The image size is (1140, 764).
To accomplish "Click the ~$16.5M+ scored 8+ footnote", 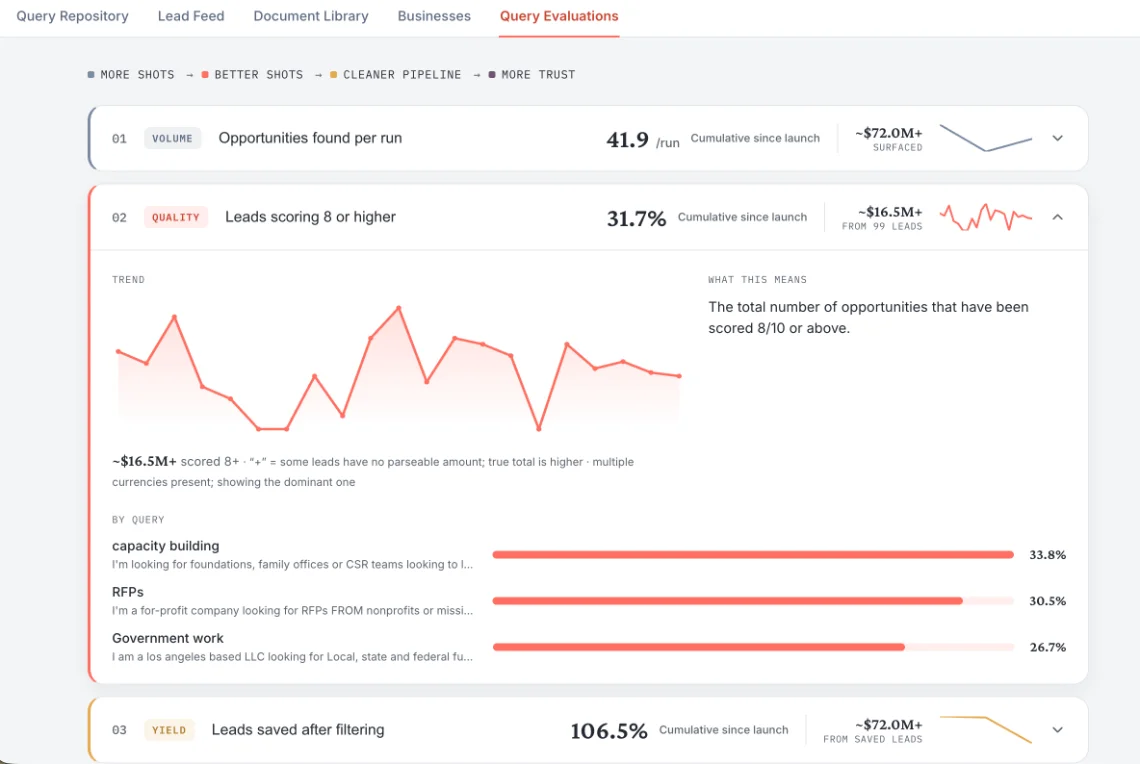I will (x=373, y=472).
